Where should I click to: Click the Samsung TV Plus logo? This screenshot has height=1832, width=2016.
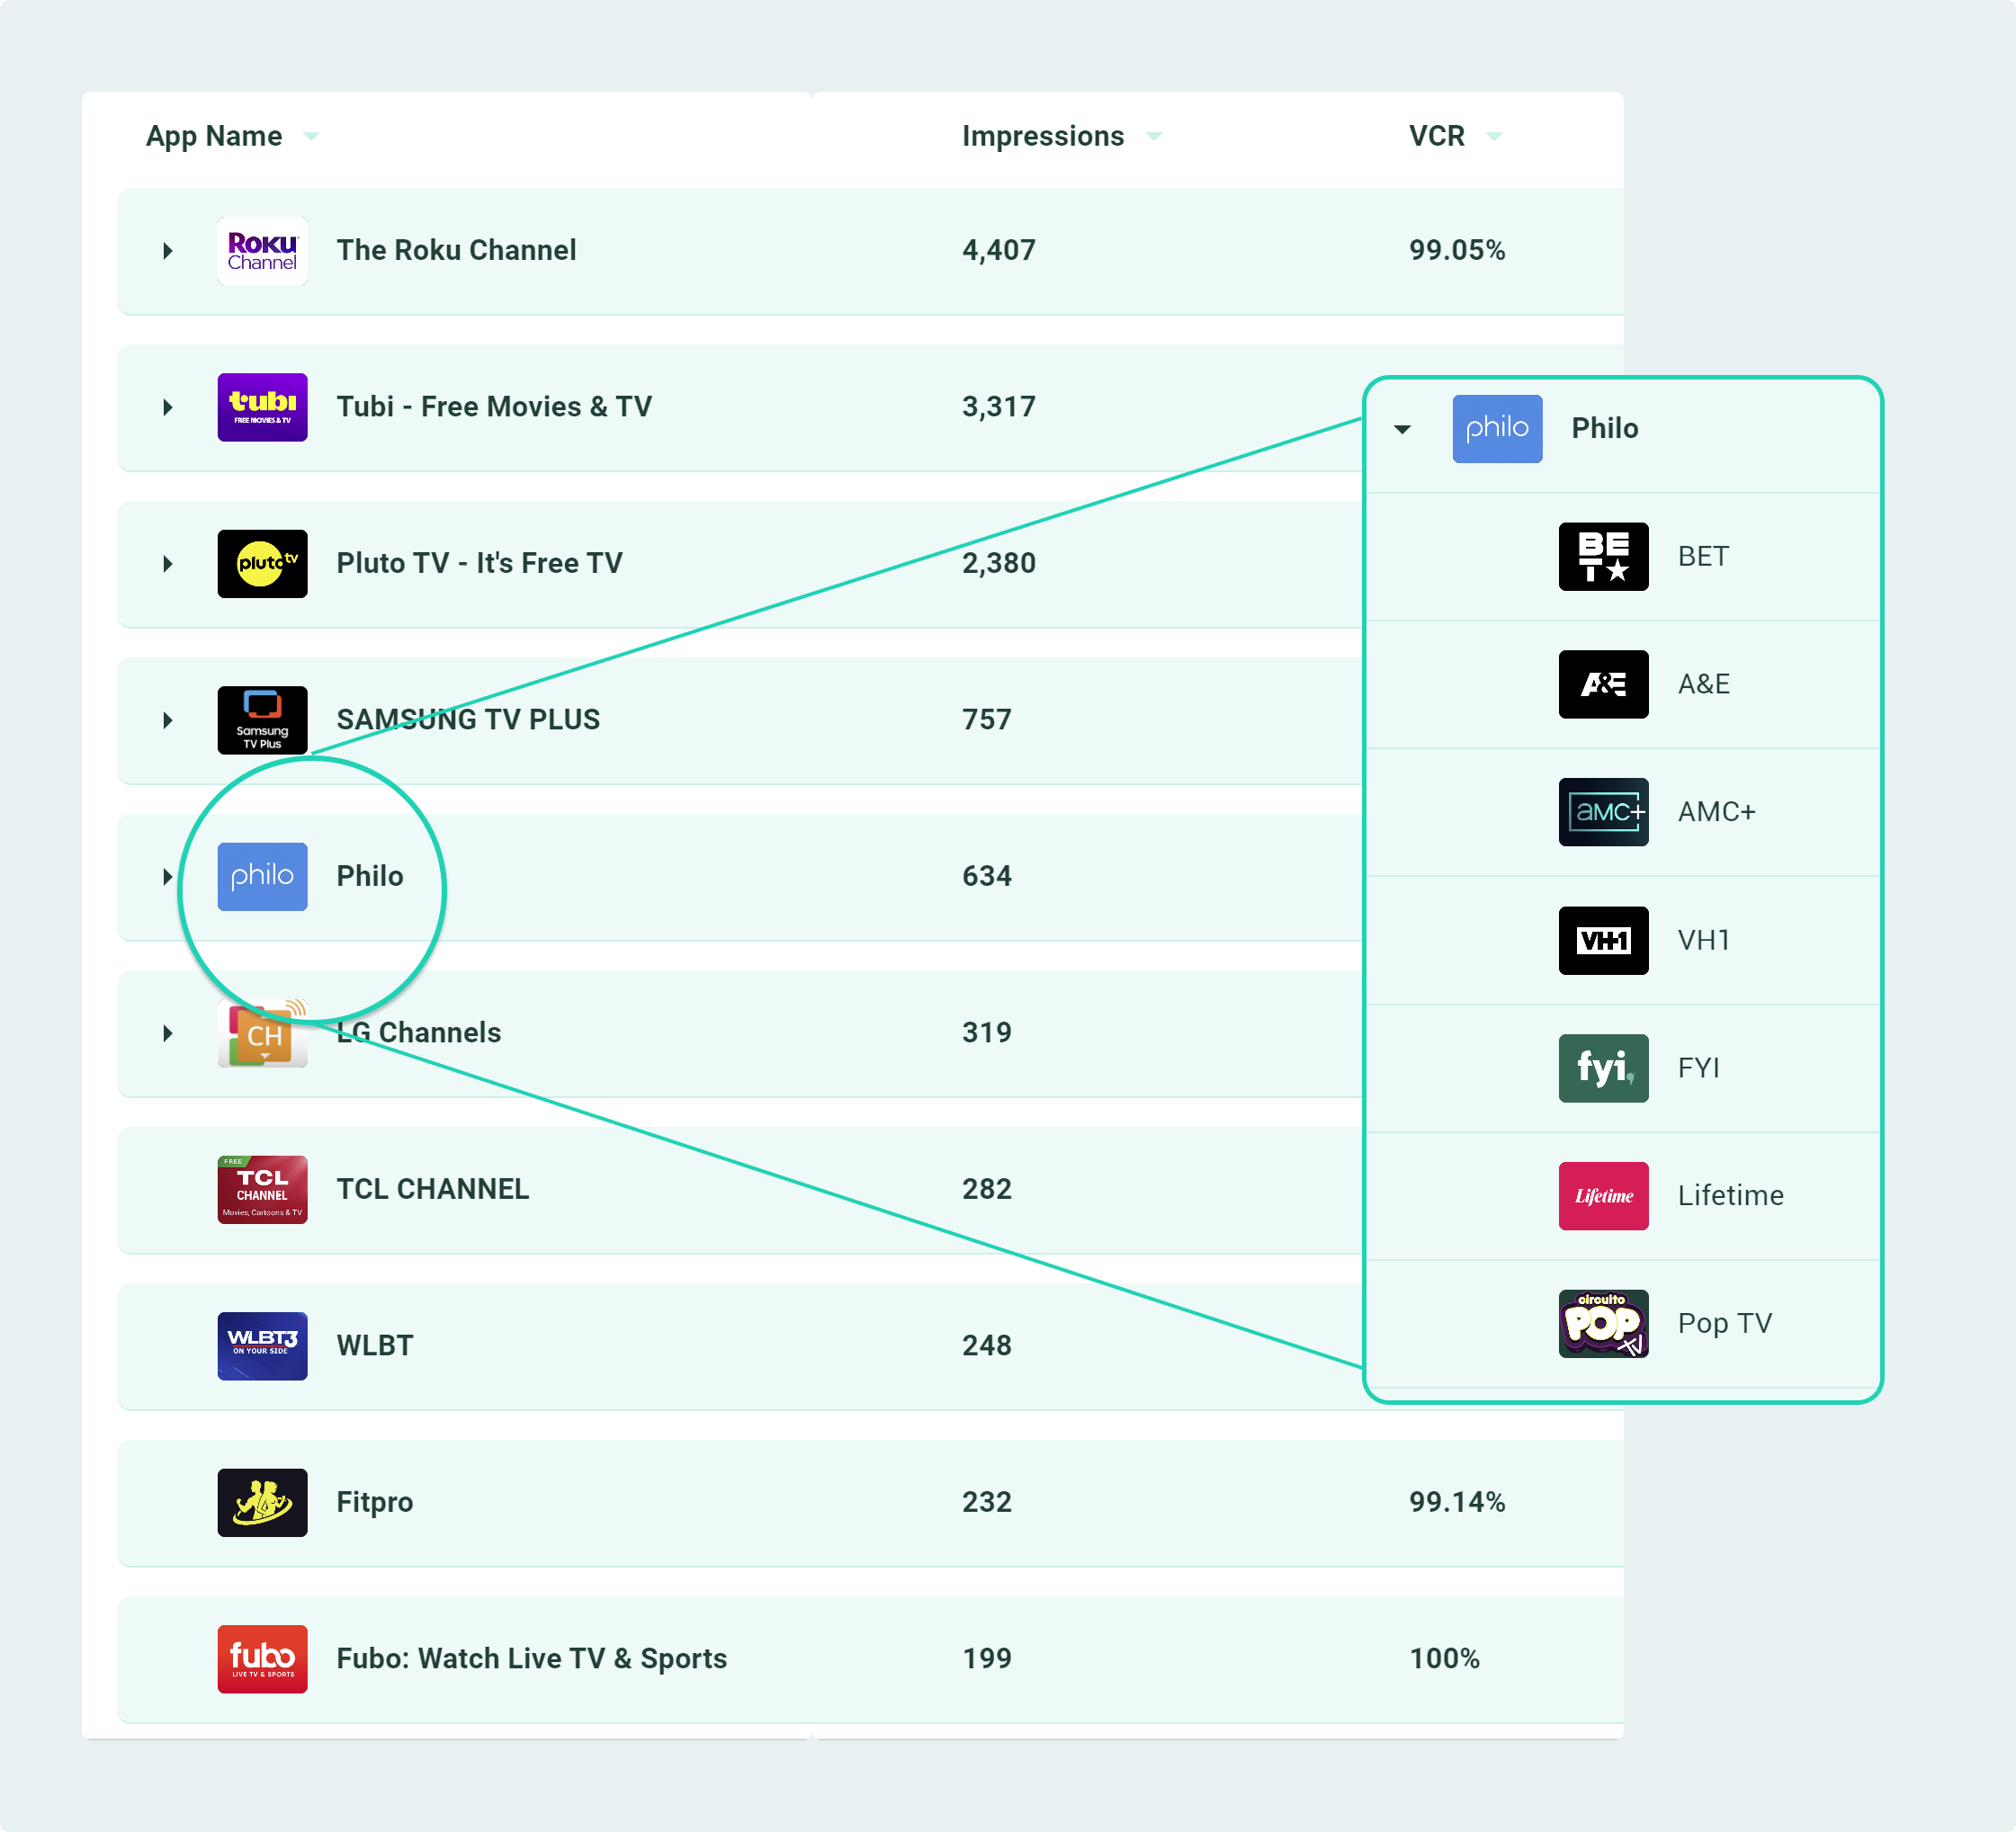(x=262, y=720)
